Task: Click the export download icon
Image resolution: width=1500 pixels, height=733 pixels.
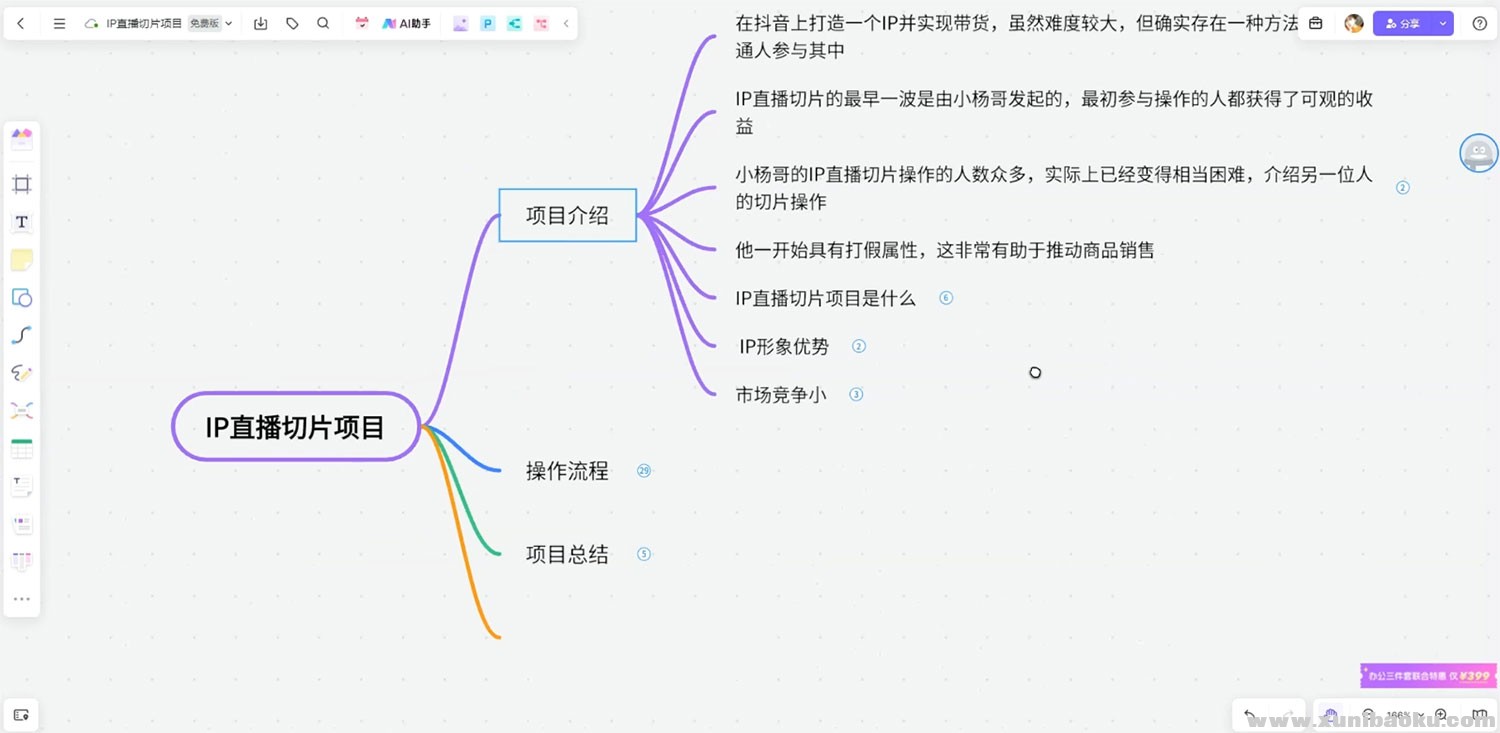Action: 261,23
